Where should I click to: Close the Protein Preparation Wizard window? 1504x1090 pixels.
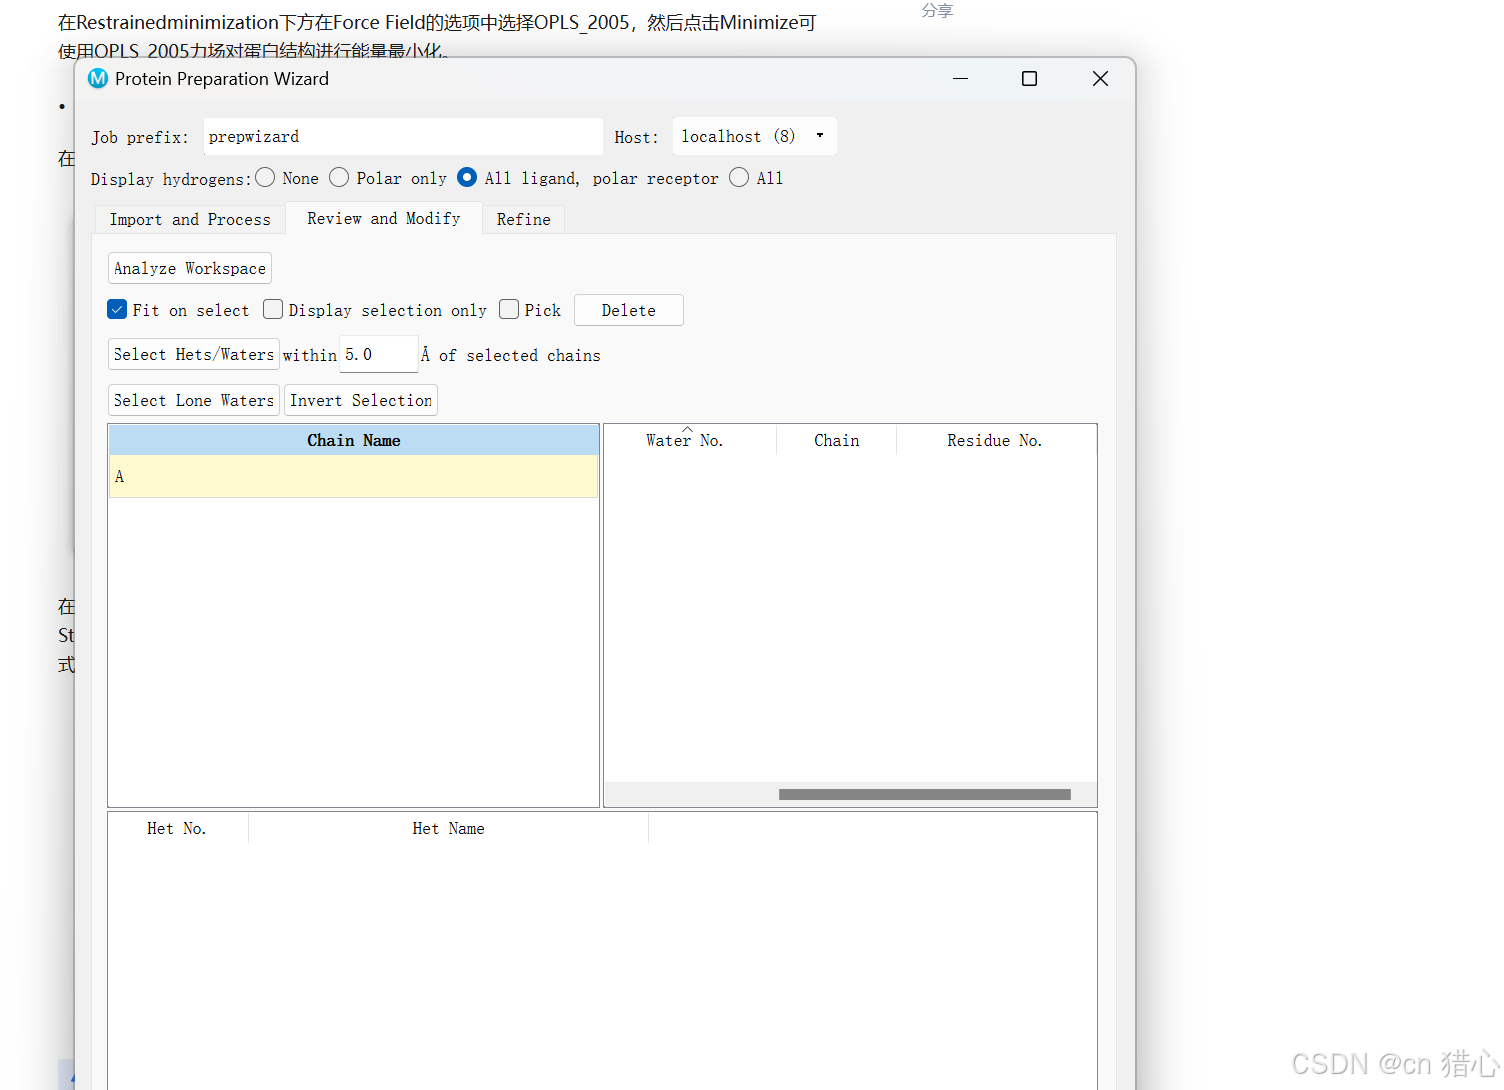[1100, 78]
